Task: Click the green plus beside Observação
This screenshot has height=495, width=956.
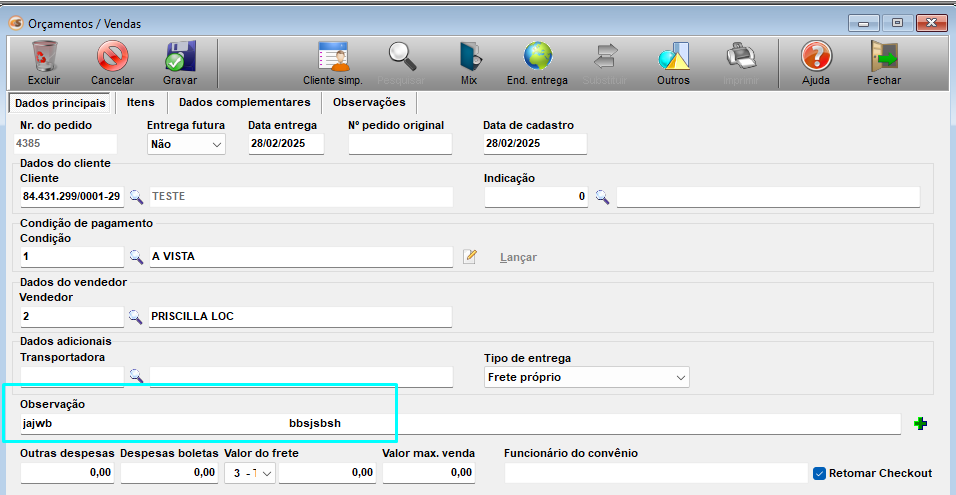Action: point(921,424)
